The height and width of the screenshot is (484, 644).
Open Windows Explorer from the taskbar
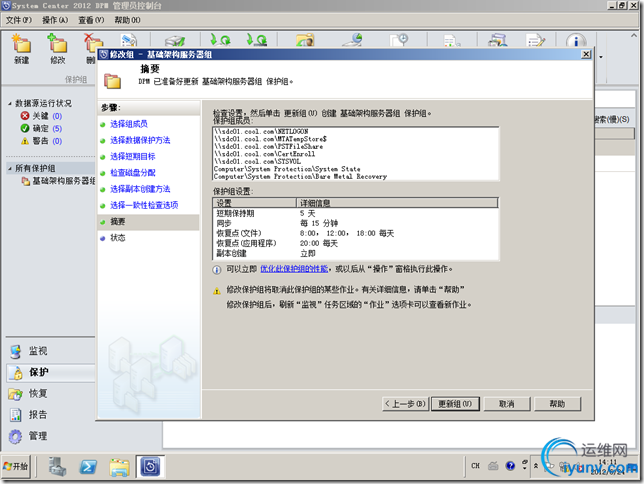pos(119,467)
